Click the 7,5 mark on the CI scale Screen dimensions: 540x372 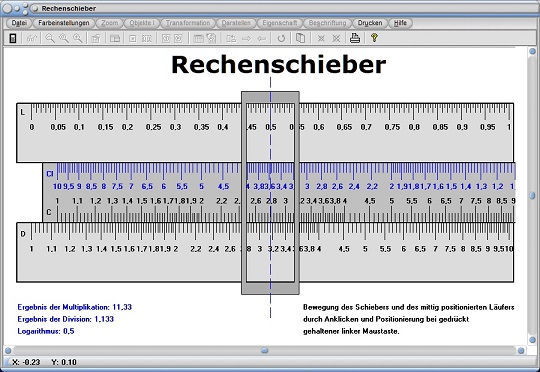(117, 186)
